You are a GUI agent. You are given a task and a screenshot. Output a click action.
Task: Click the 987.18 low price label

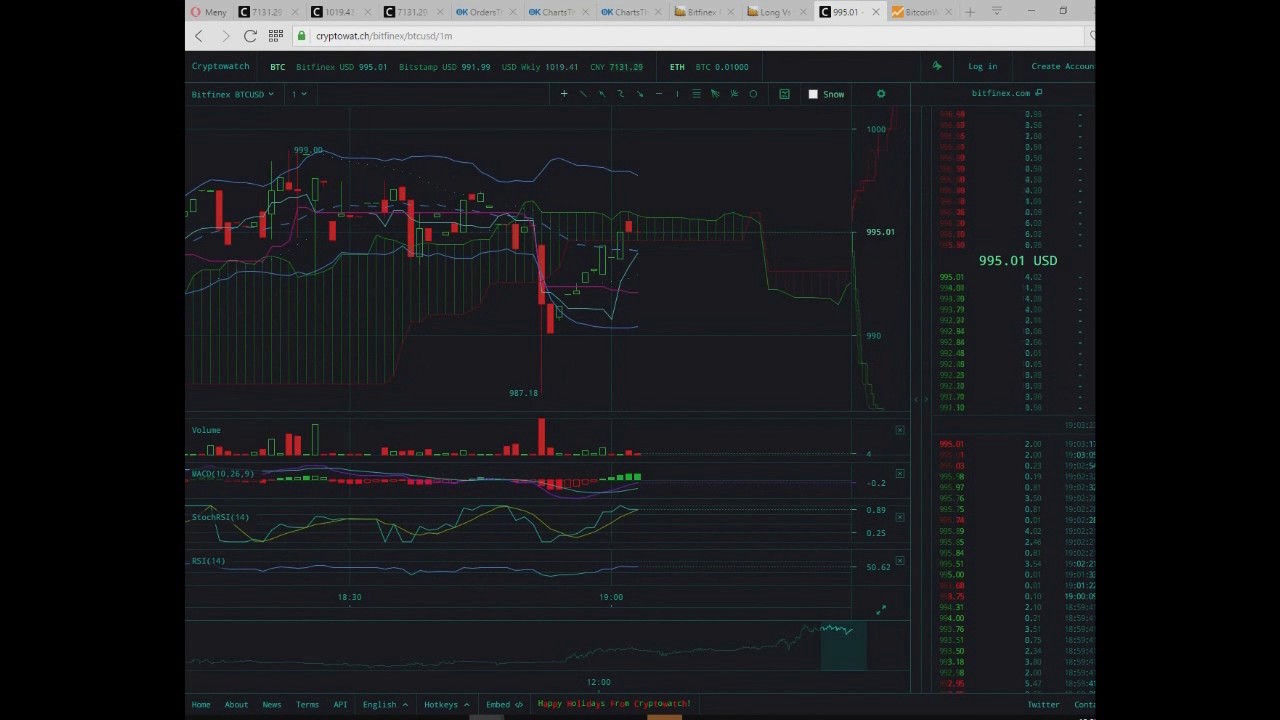coord(523,393)
